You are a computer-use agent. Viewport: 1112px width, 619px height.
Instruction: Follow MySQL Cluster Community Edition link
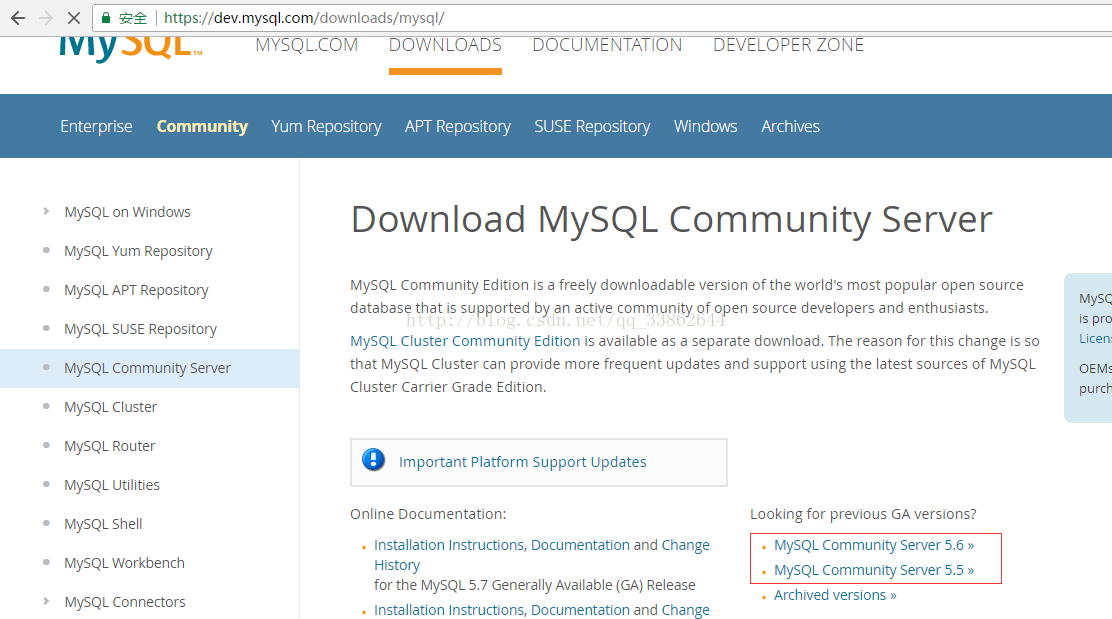pyautogui.click(x=465, y=341)
